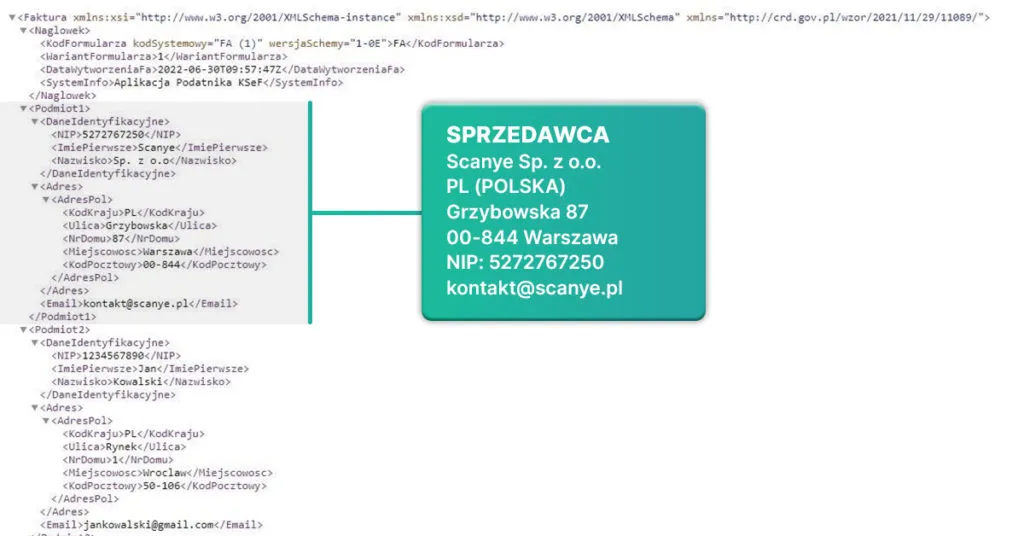Select the KodPocztowy 00-844 XML line
The height and width of the screenshot is (536, 1024).
pos(165,265)
